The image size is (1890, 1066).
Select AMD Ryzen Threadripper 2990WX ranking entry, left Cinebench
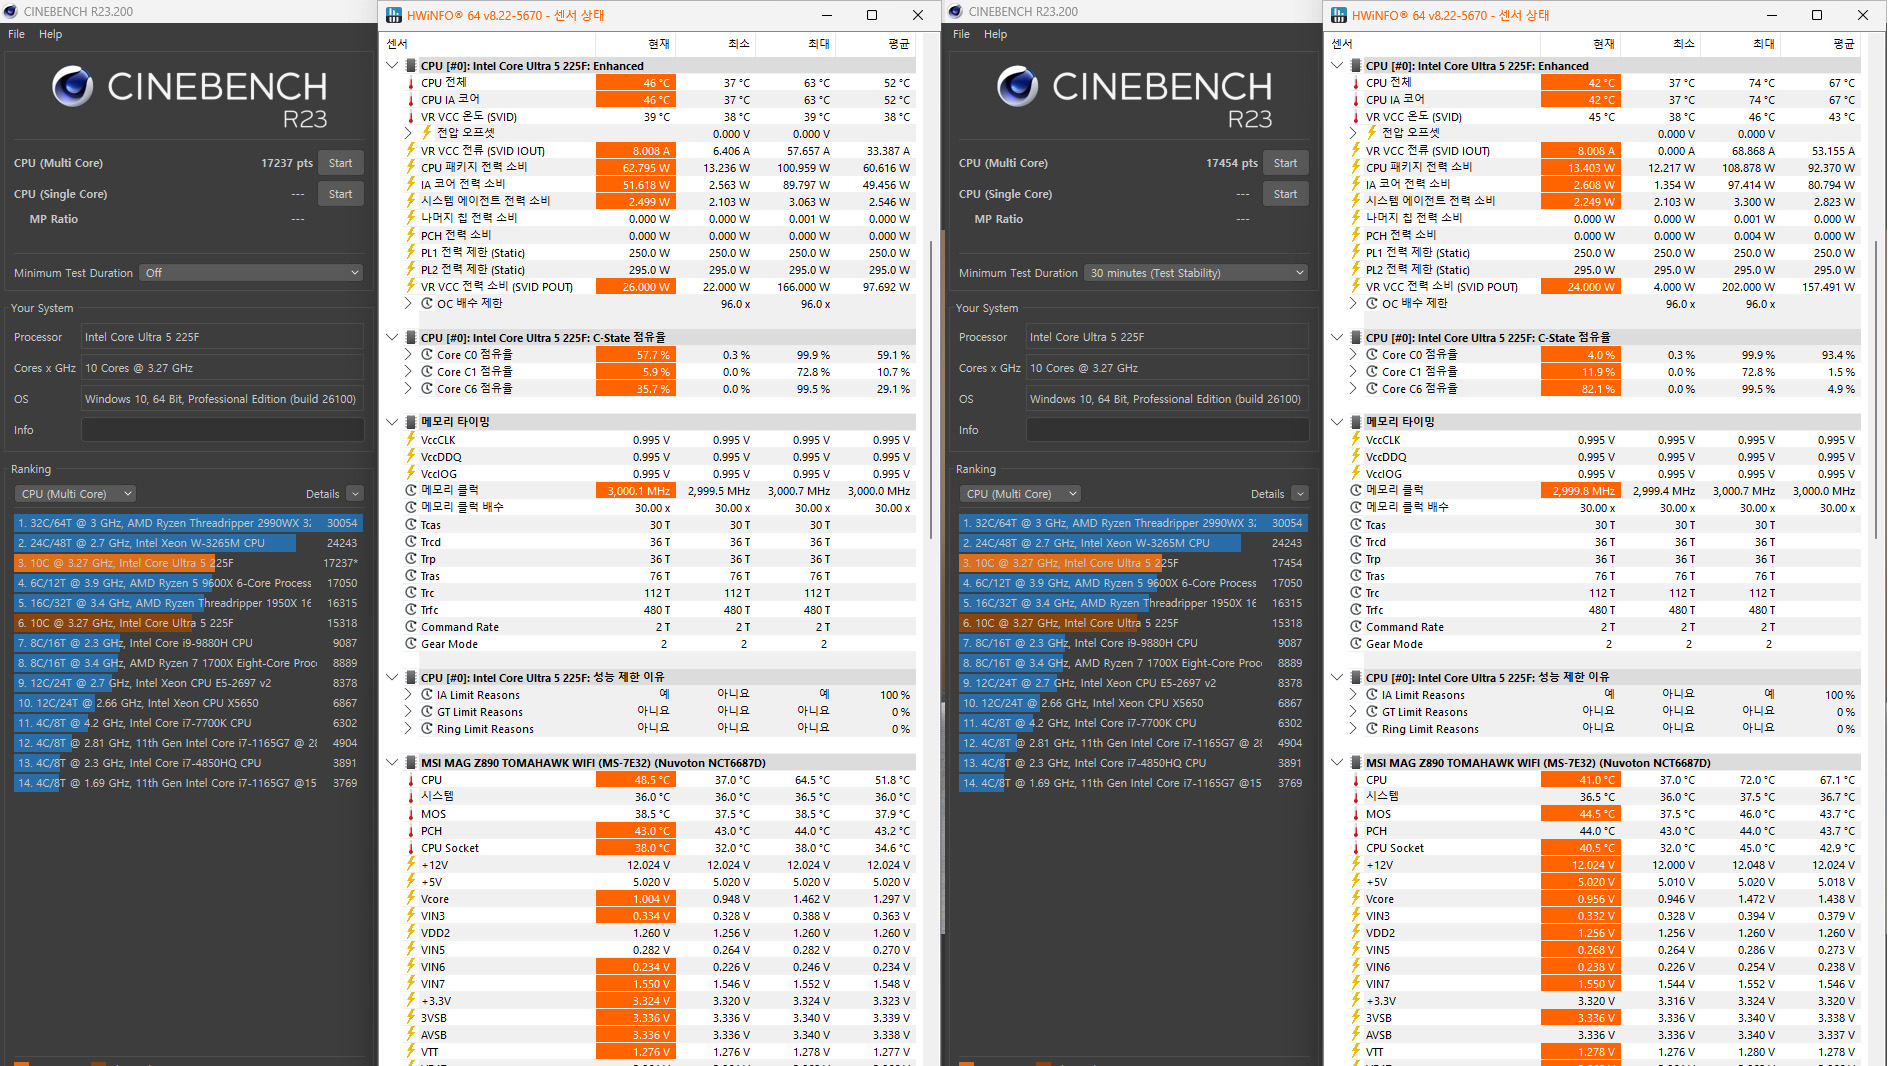[188, 523]
